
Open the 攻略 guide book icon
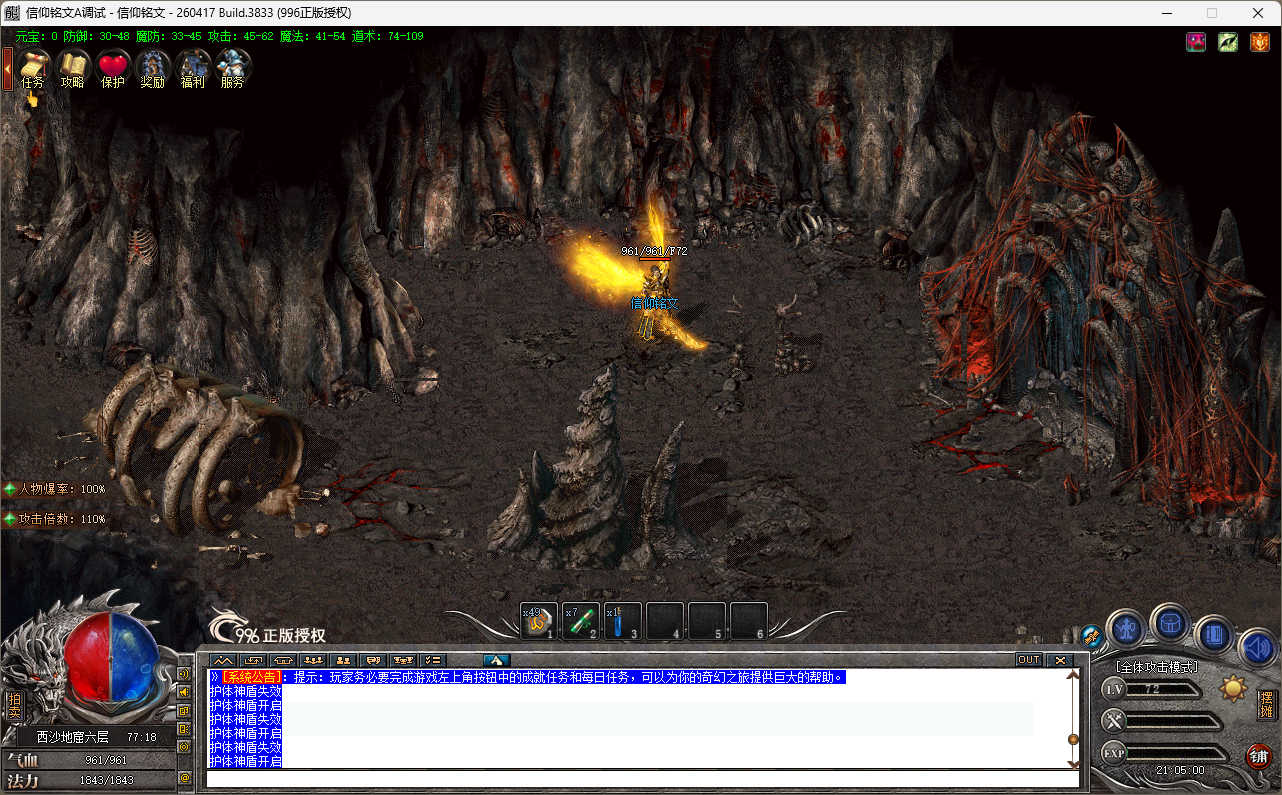tap(73, 67)
